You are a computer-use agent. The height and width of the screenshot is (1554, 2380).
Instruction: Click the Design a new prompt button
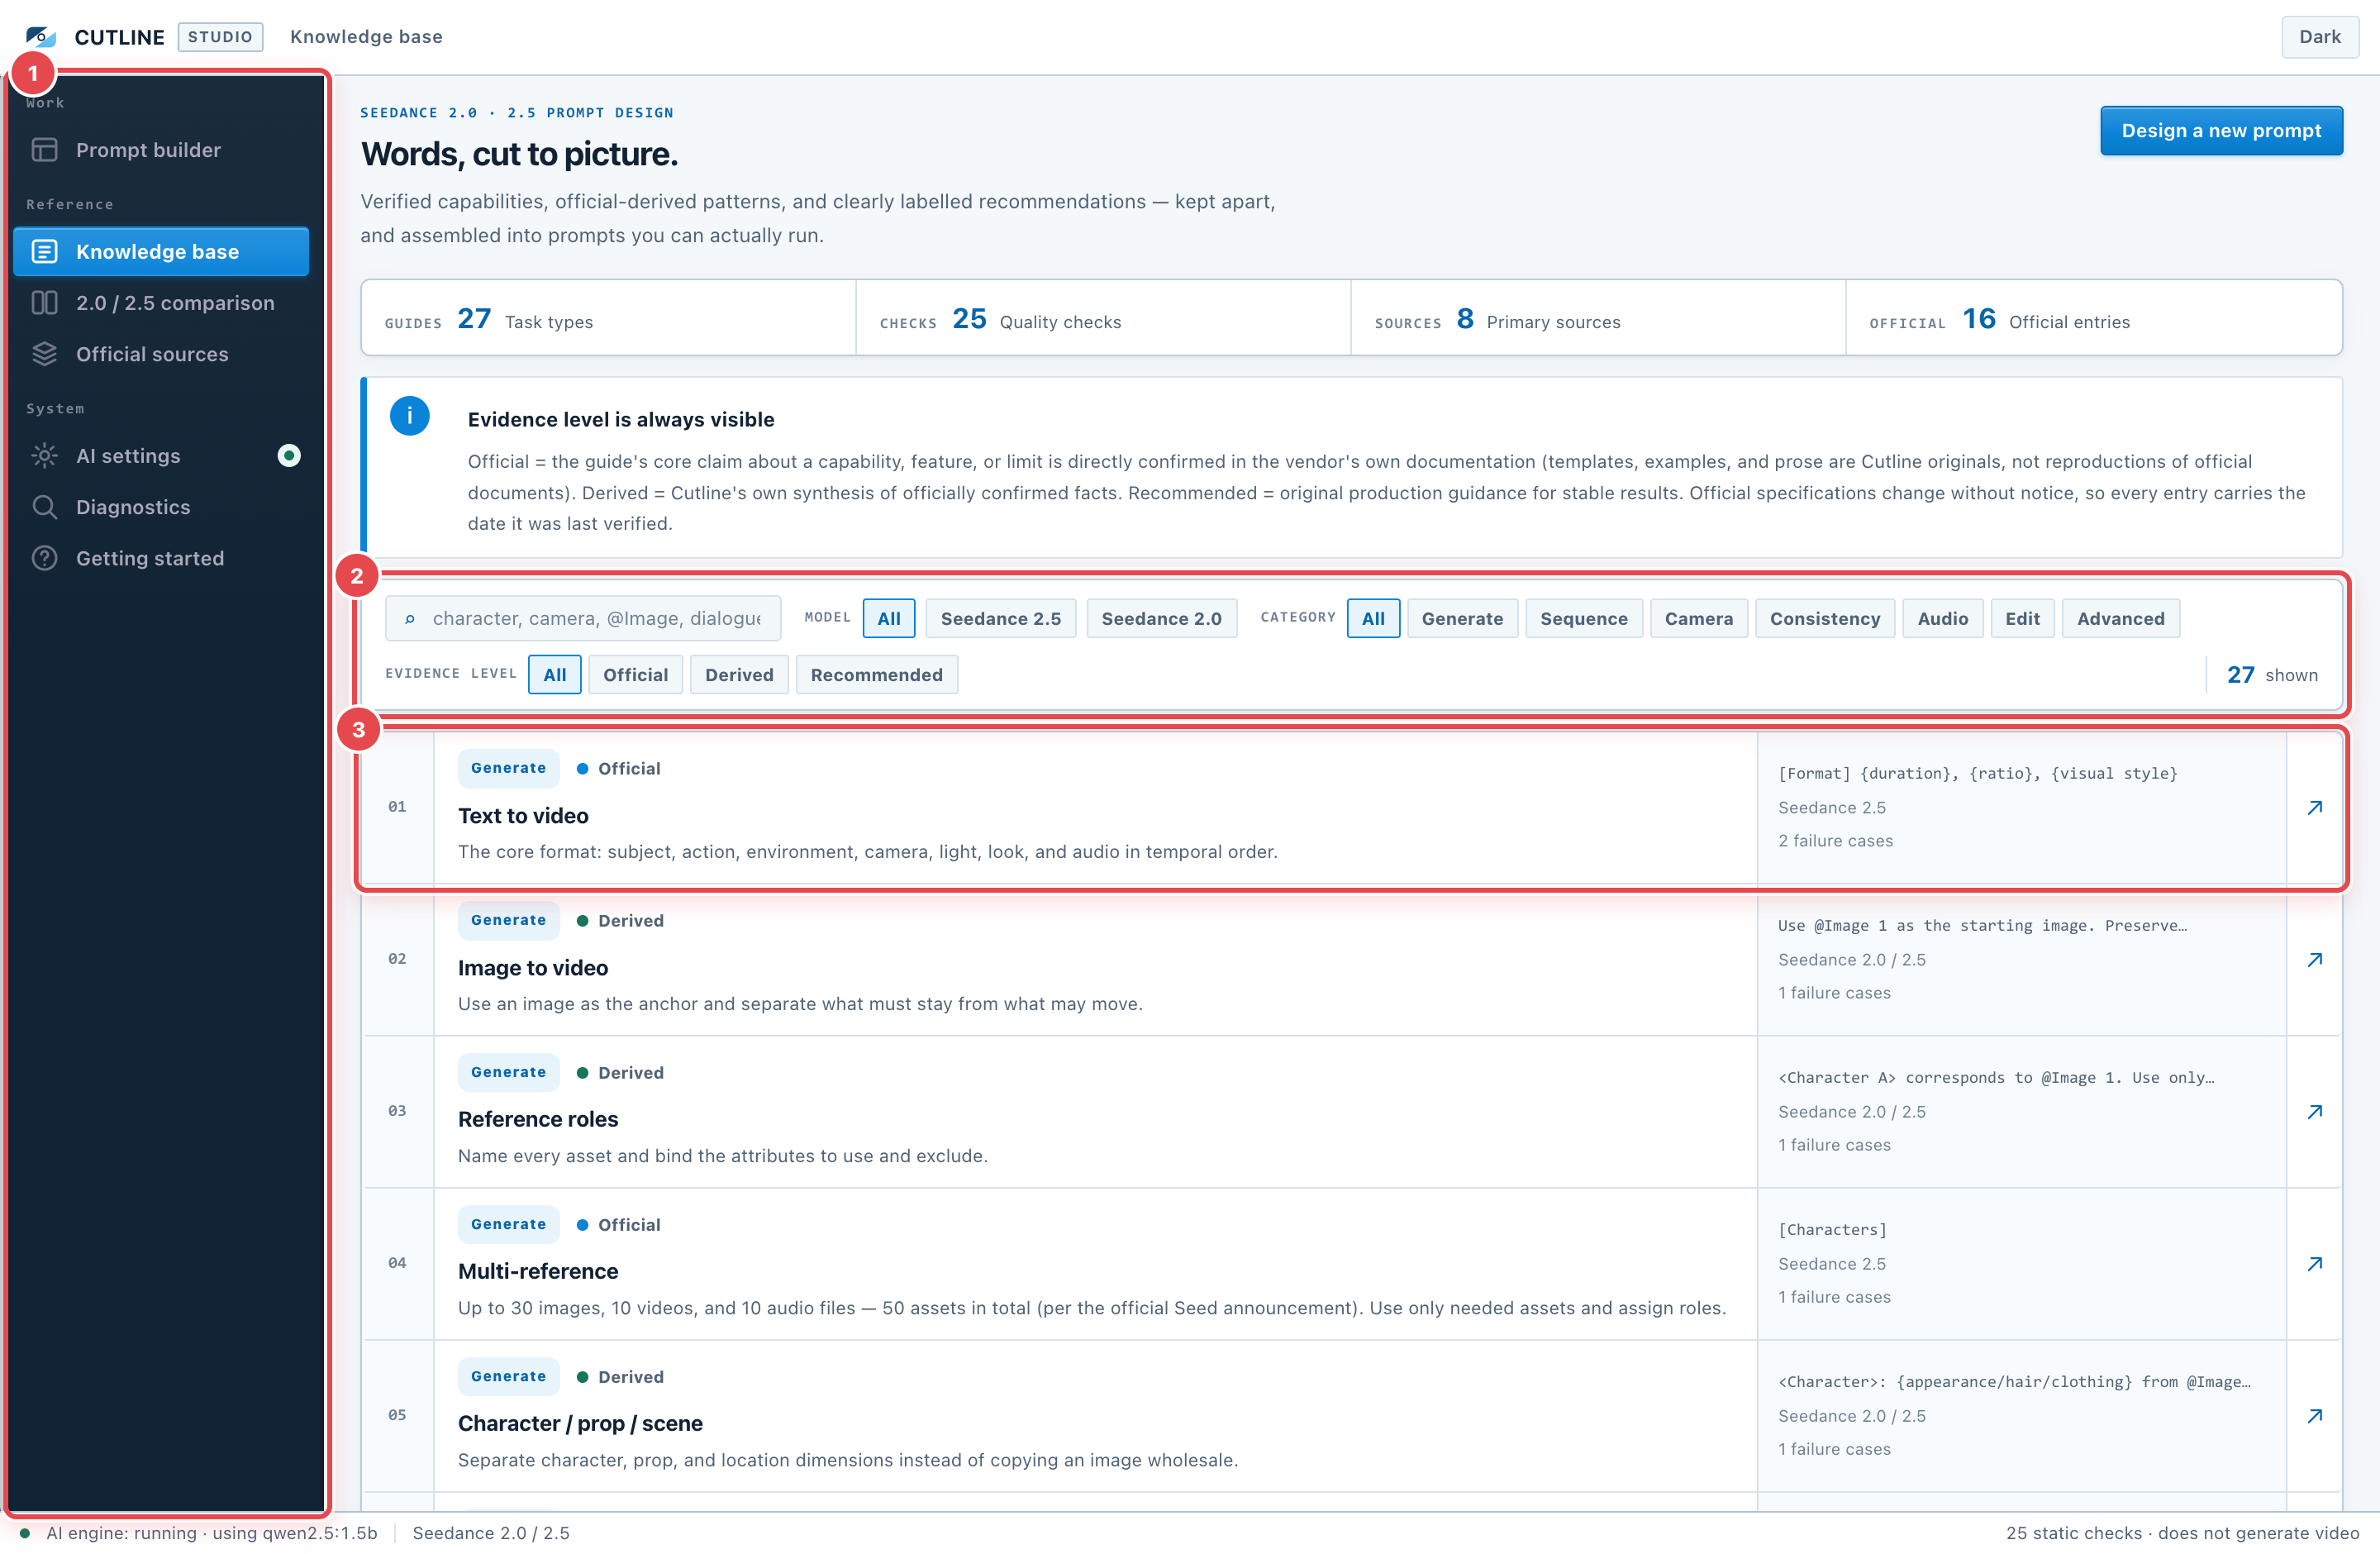pos(2221,131)
